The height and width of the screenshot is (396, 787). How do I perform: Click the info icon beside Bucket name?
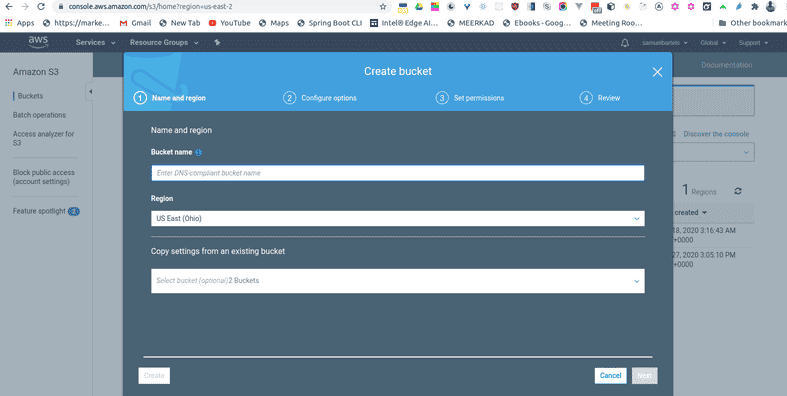(198, 152)
